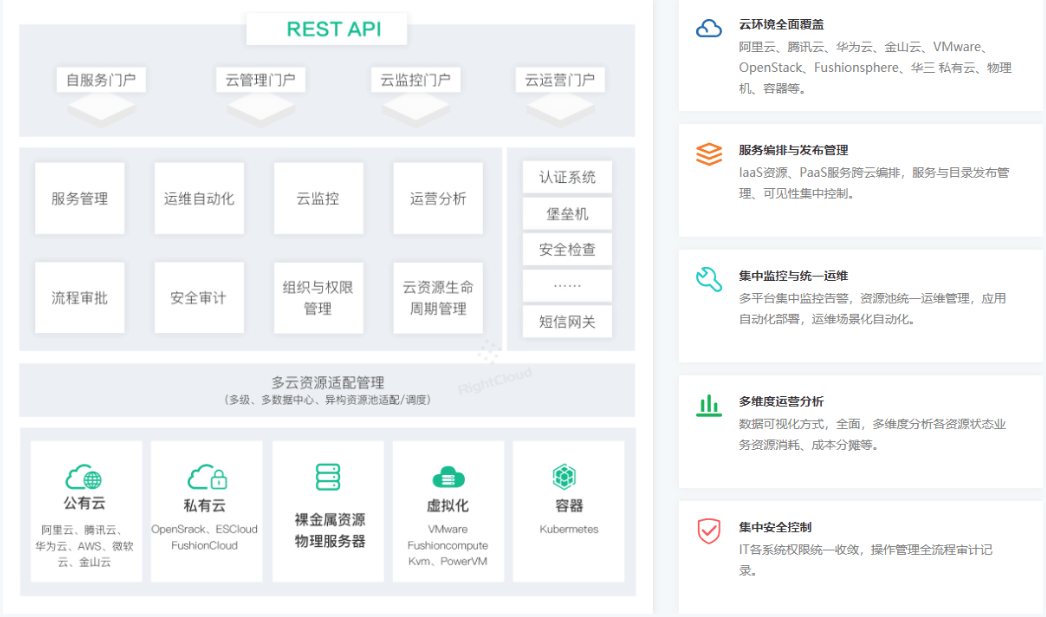The image size is (1046, 617).
Task: Select the 组织与权限管理 module box
Action: click(318, 297)
